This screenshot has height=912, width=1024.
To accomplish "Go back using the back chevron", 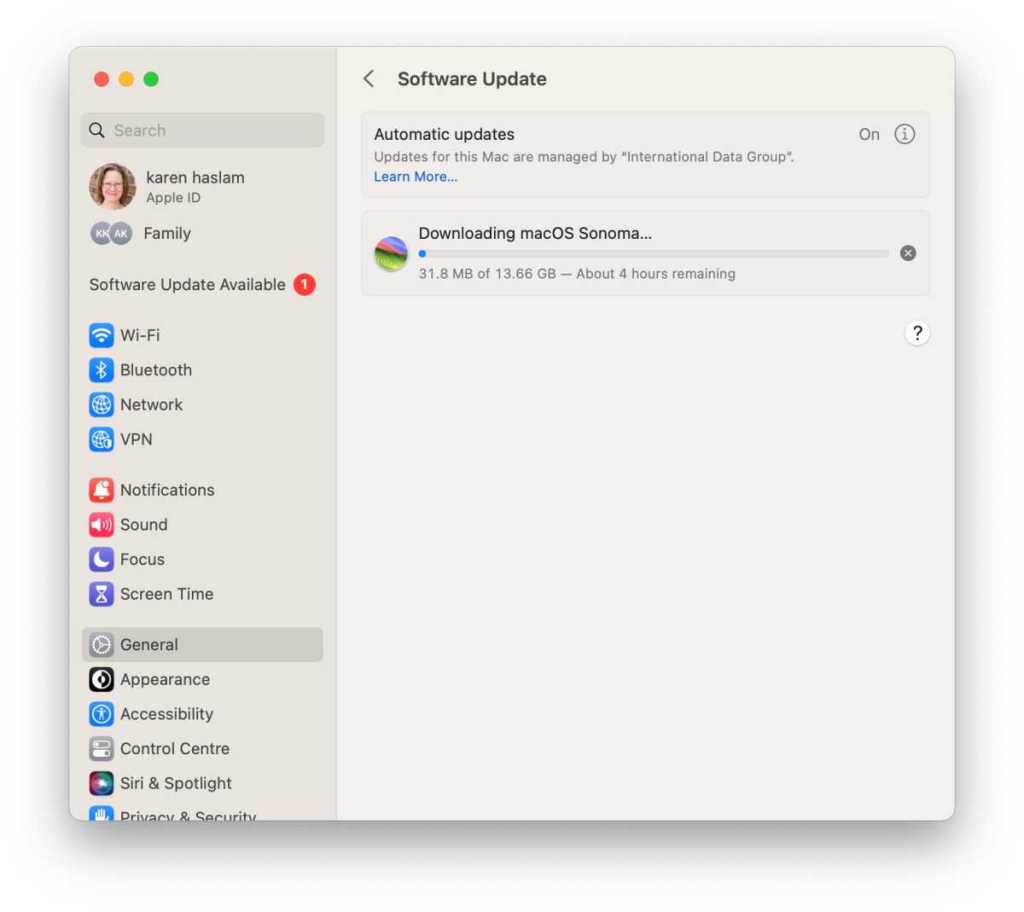I will click(369, 78).
